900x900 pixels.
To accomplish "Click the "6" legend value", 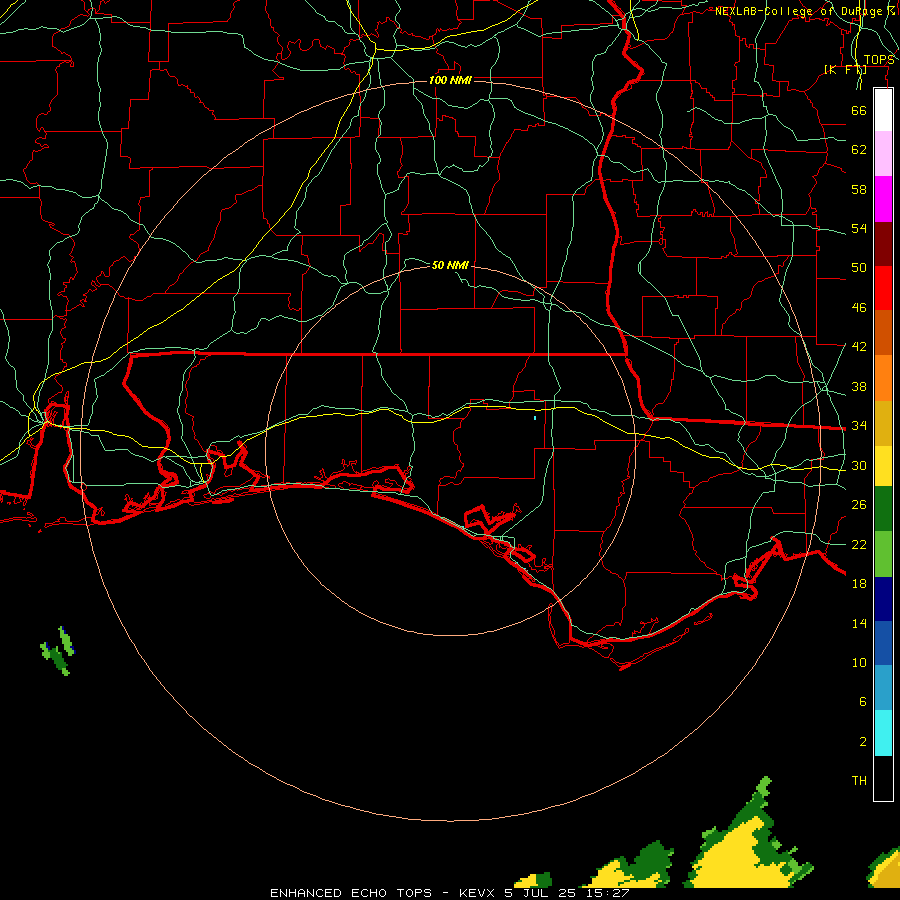I will pyautogui.click(x=862, y=701).
